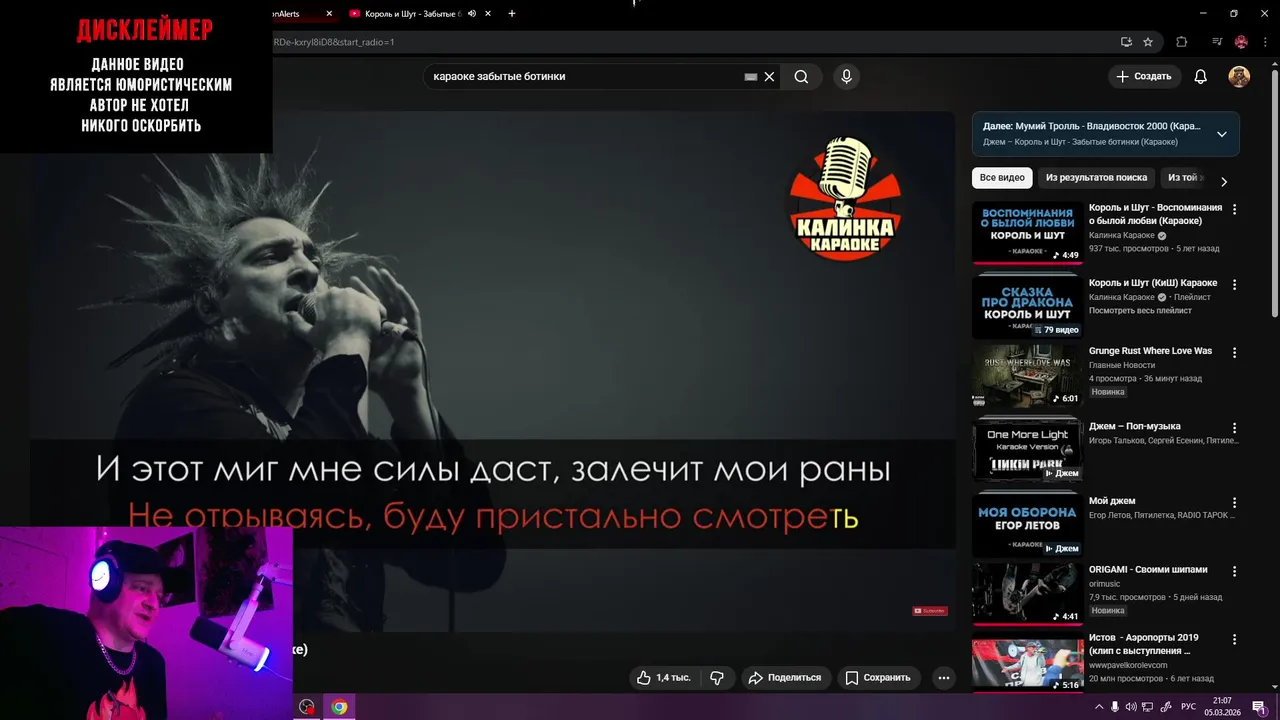Close the Король и Шут tab
The height and width of the screenshot is (720, 1280).
[488, 14]
